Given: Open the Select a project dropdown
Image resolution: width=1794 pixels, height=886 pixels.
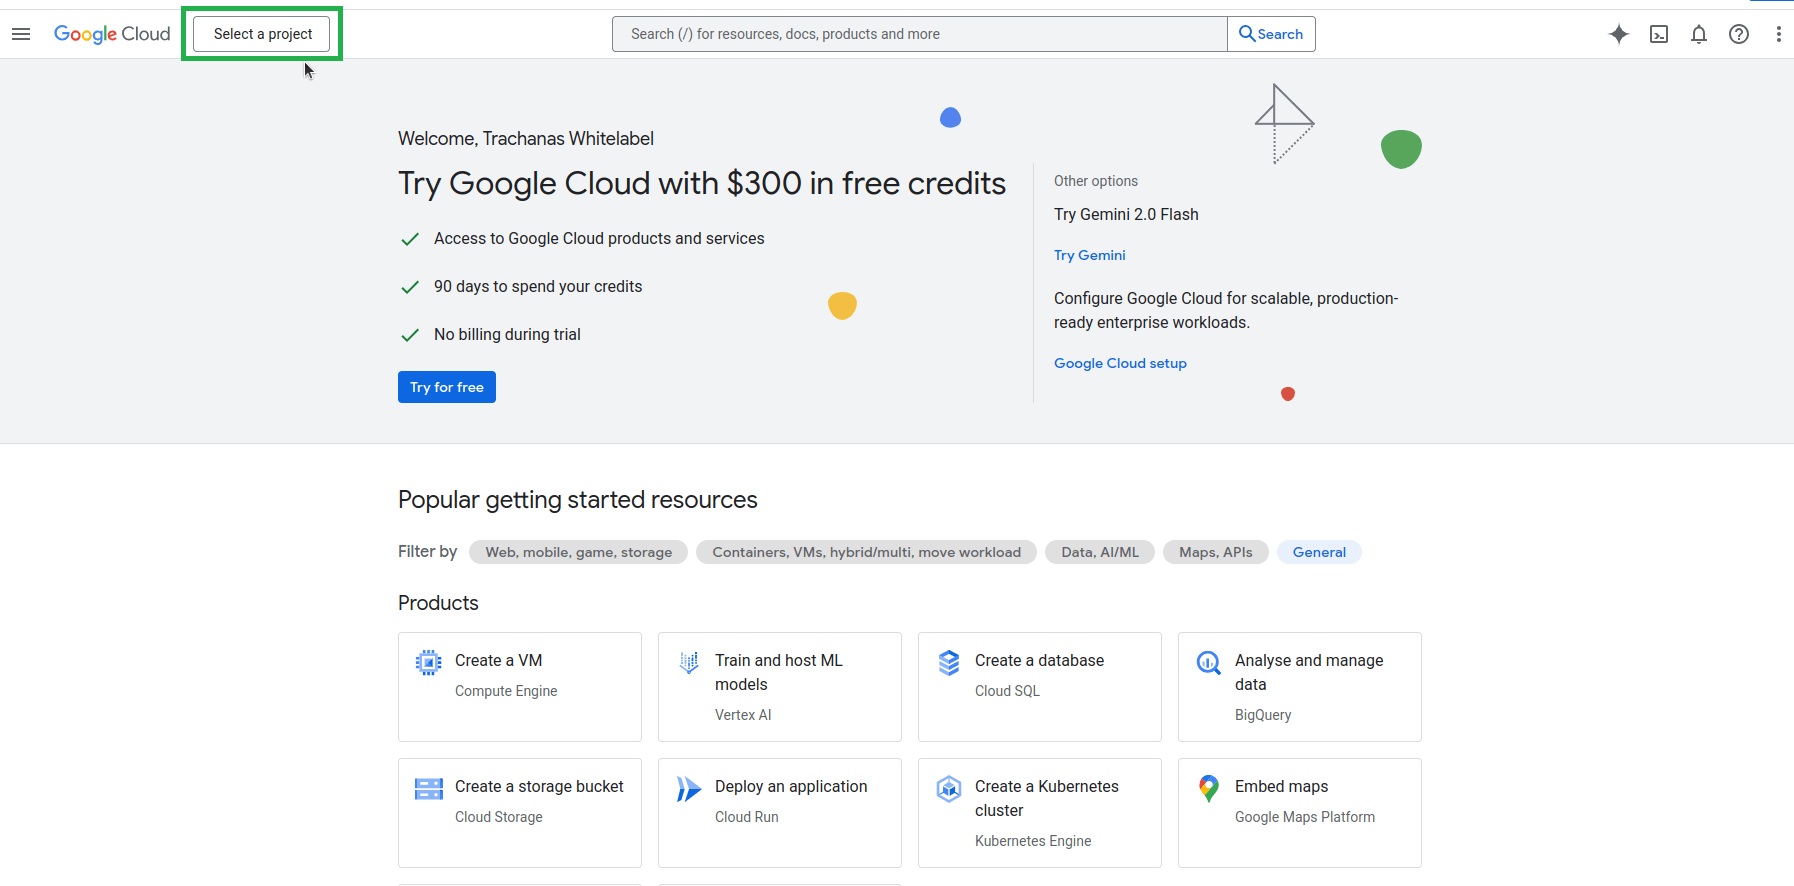Looking at the screenshot, I should [x=262, y=34].
